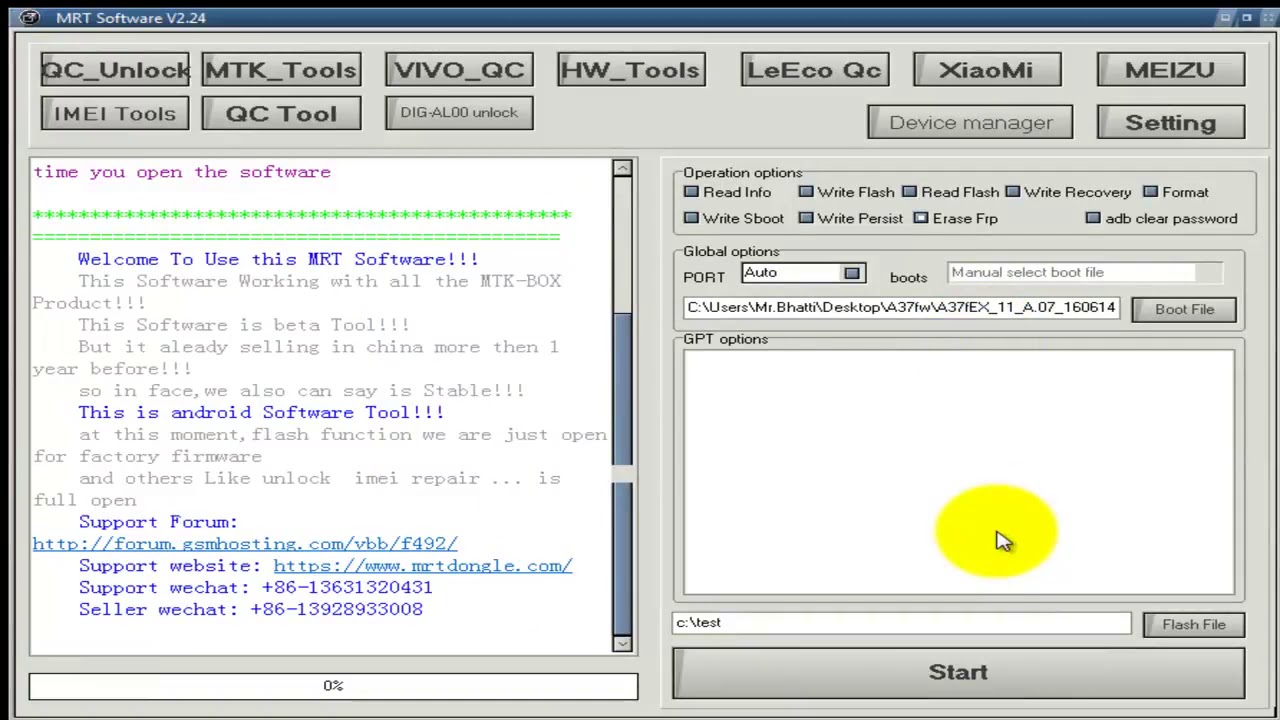The height and width of the screenshot is (720, 1280).
Task: Click the log scrollbar up arrow
Action: tap(623, 168)
